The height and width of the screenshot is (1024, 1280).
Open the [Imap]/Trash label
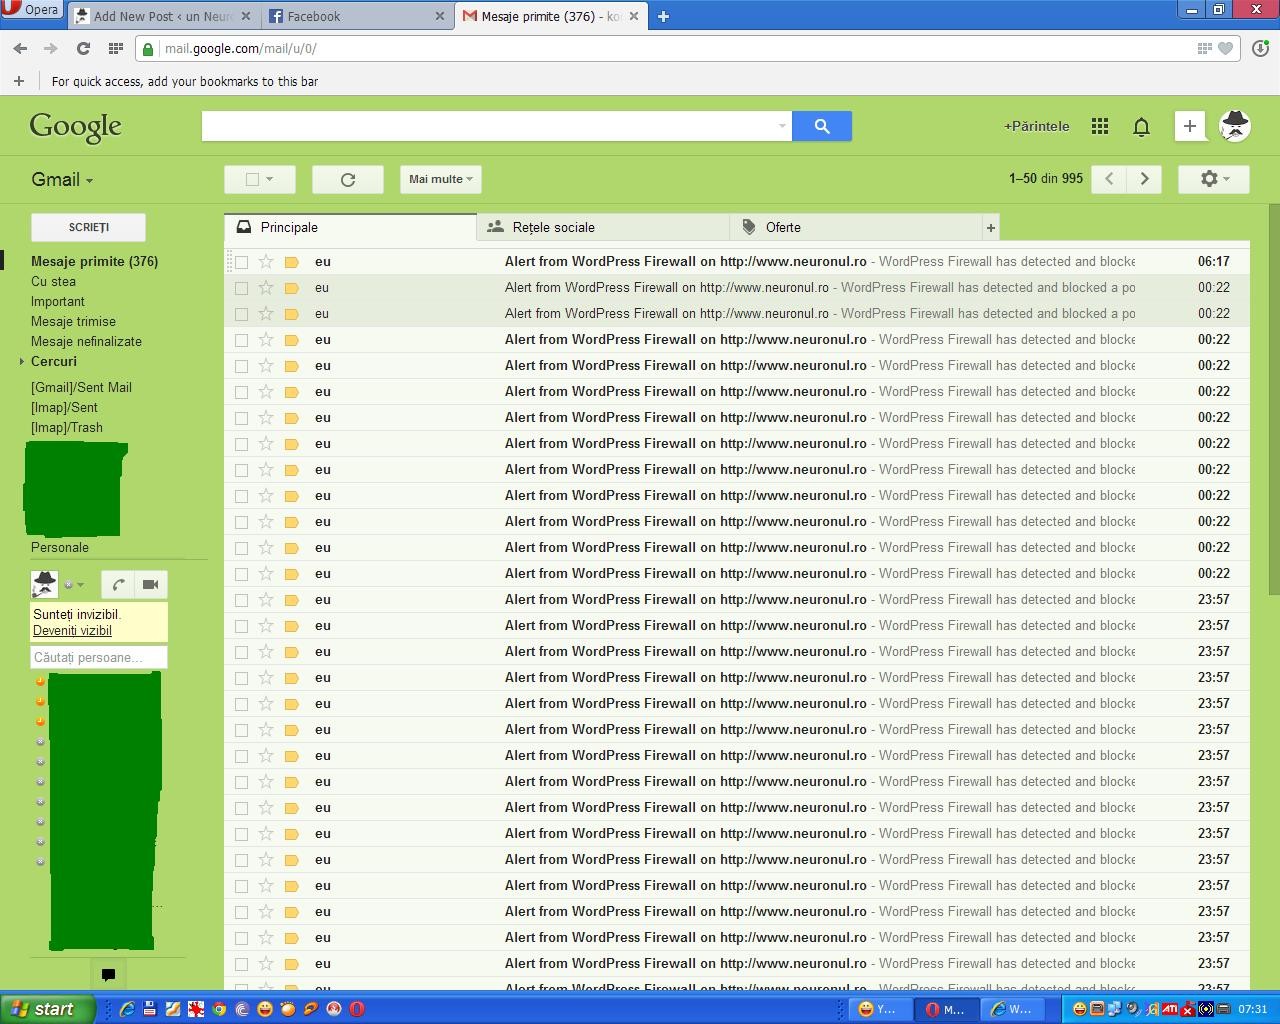pyautogui.click(x=66, y=427)
